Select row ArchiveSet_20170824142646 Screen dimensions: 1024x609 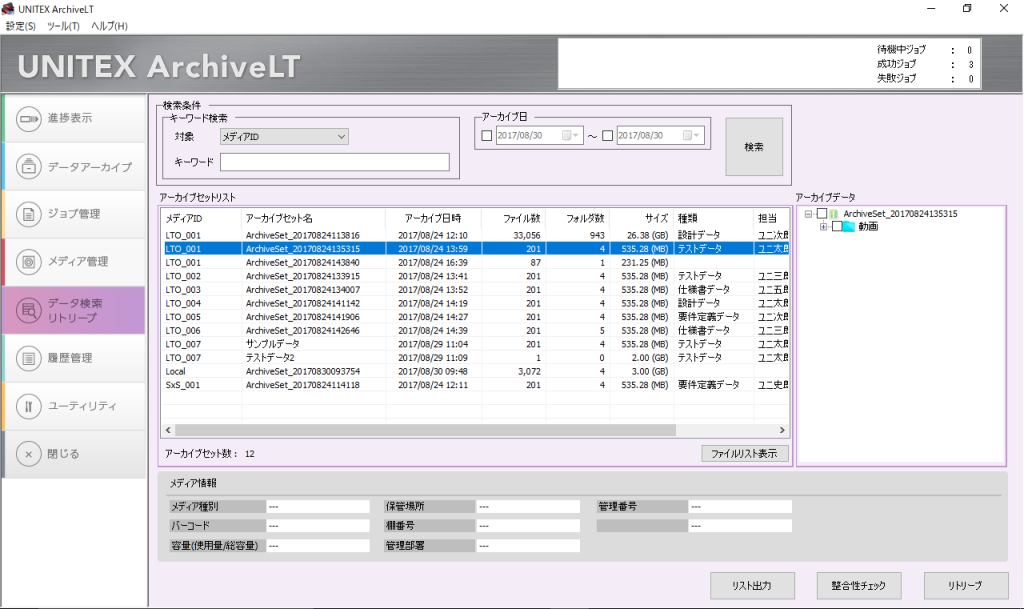[x=475, y=330]
